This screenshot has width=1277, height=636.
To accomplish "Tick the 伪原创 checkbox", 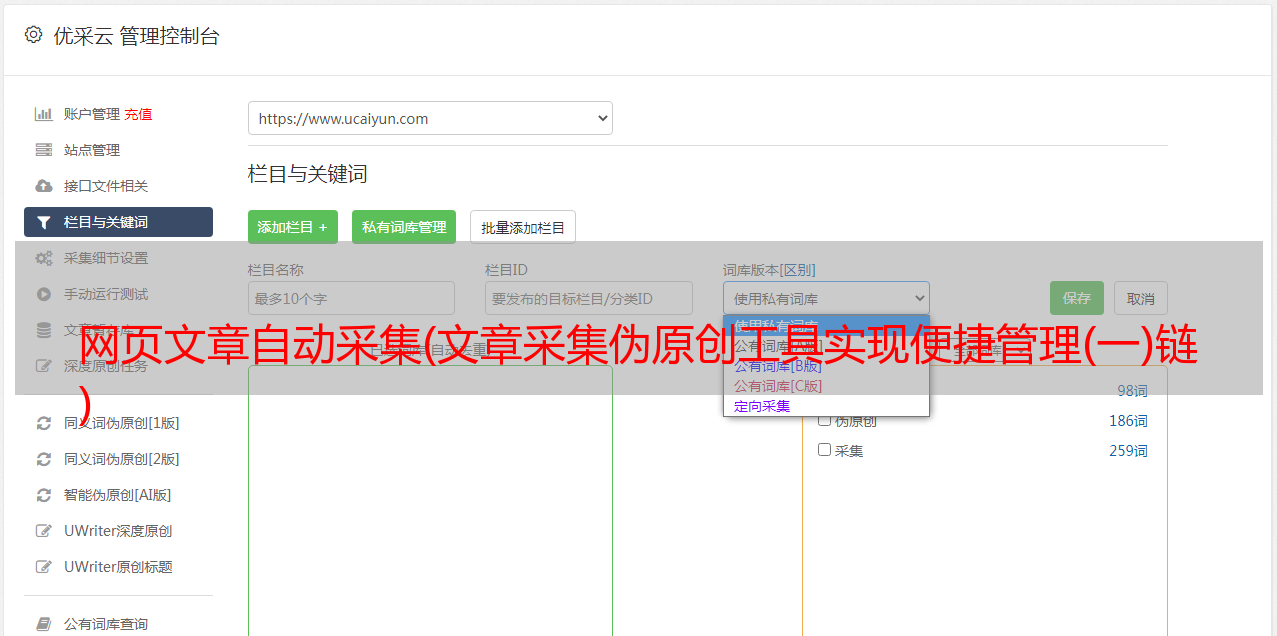I will (x=825, y=420).
